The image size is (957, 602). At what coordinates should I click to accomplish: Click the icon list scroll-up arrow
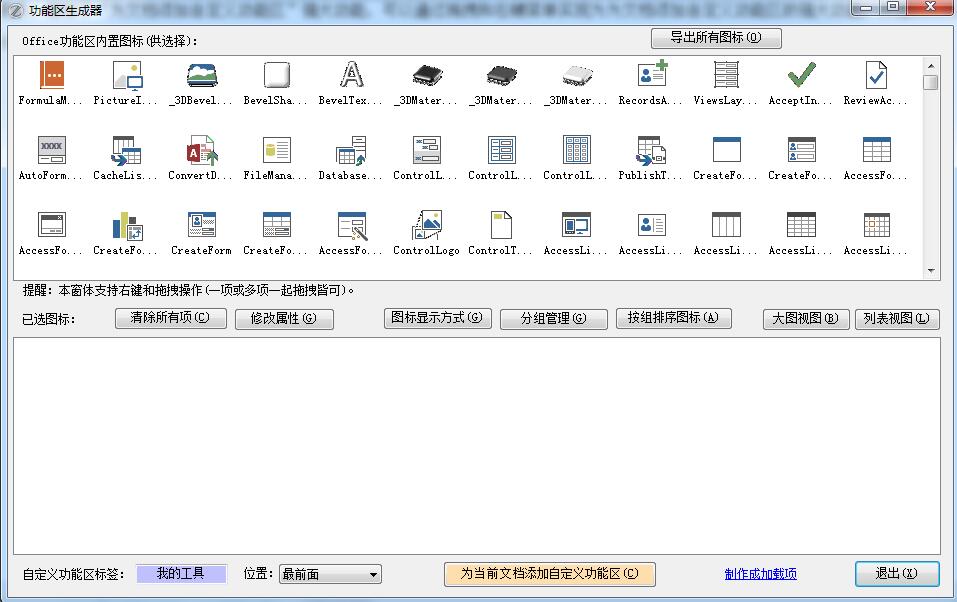point(931,65)
